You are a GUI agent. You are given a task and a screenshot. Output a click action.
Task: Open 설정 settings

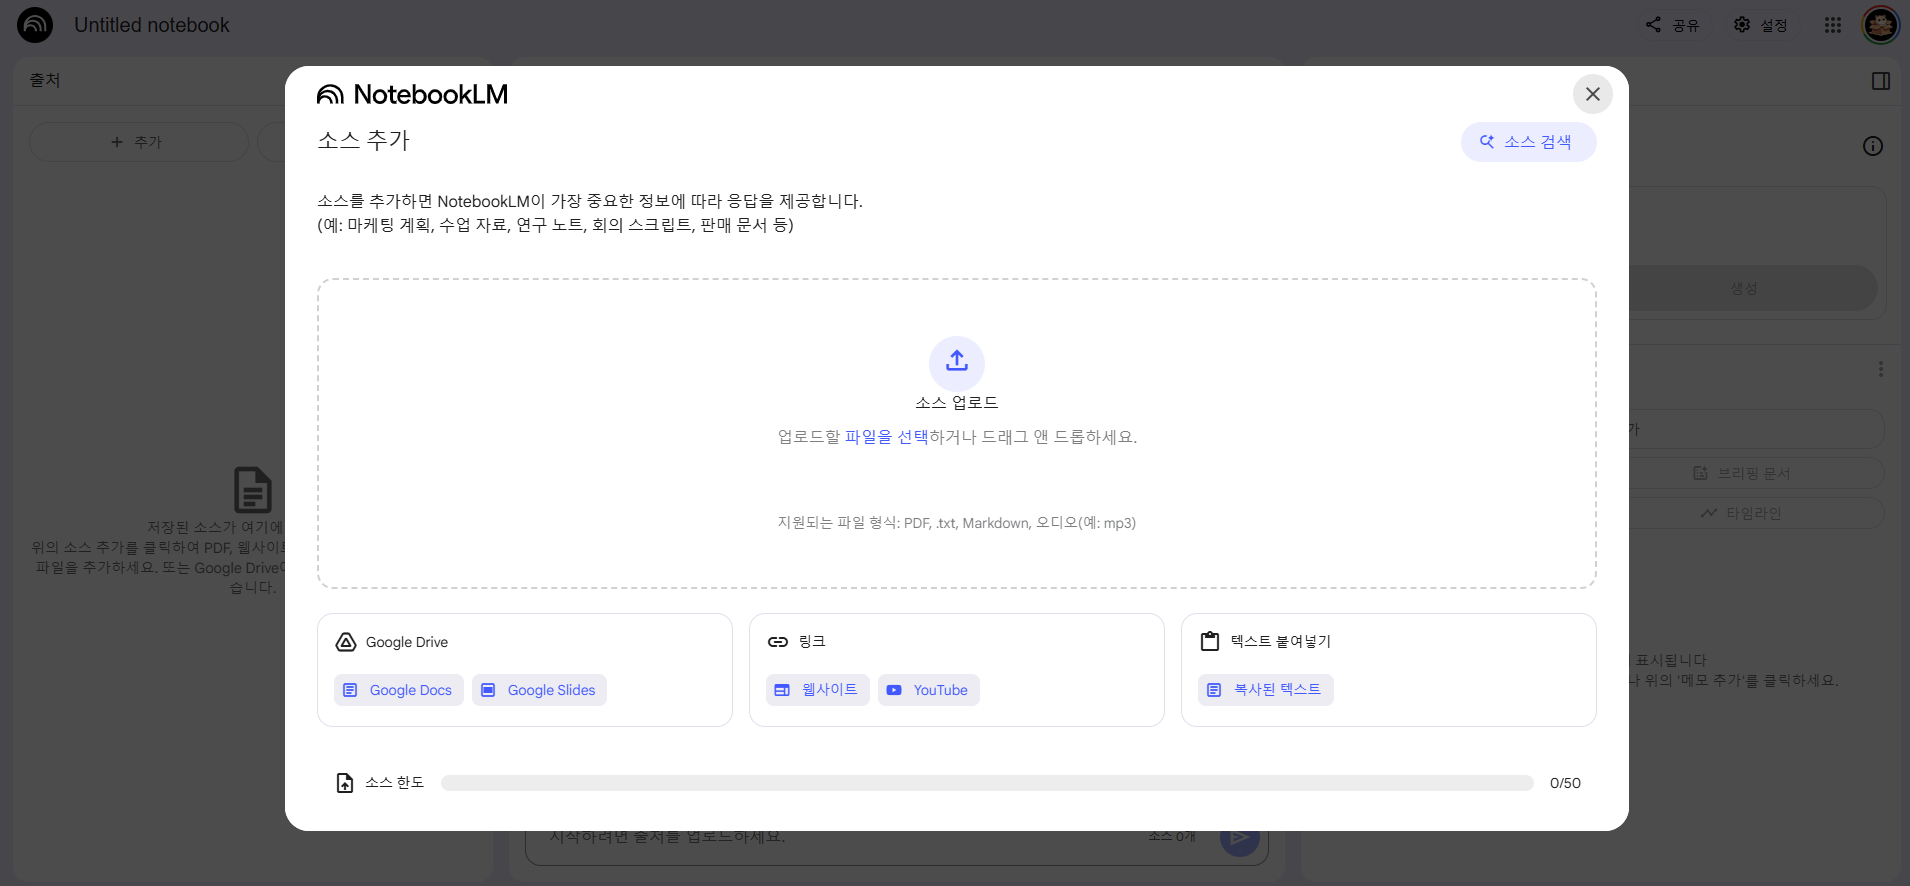(x=1761, y=25)
